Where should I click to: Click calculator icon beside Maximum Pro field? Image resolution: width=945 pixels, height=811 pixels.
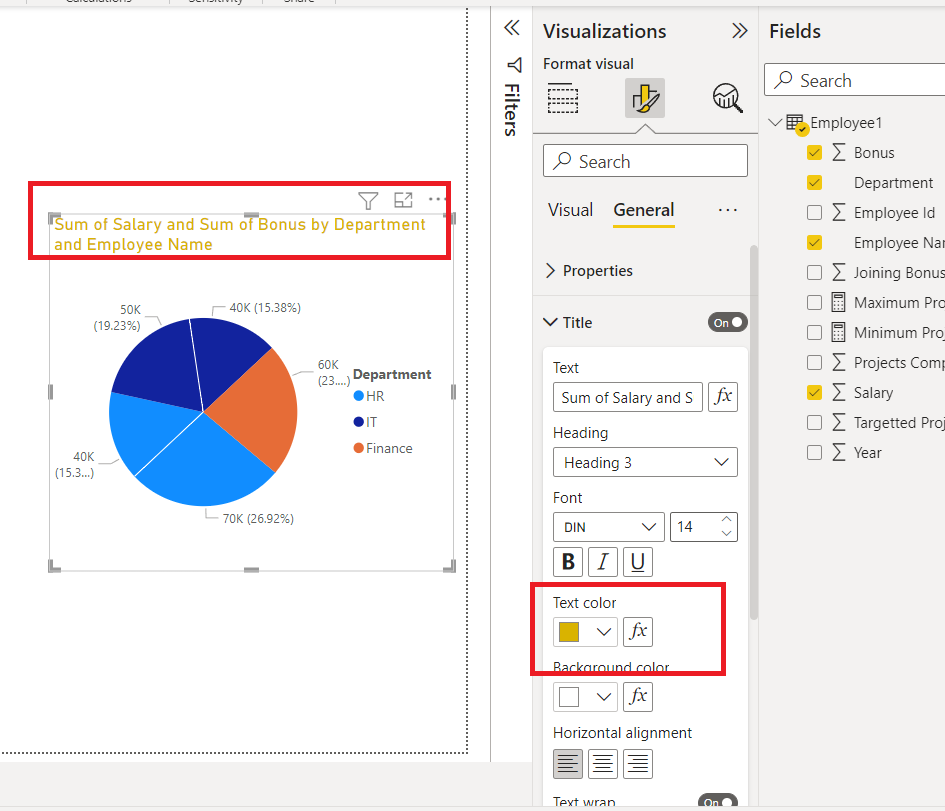(838, 302)
